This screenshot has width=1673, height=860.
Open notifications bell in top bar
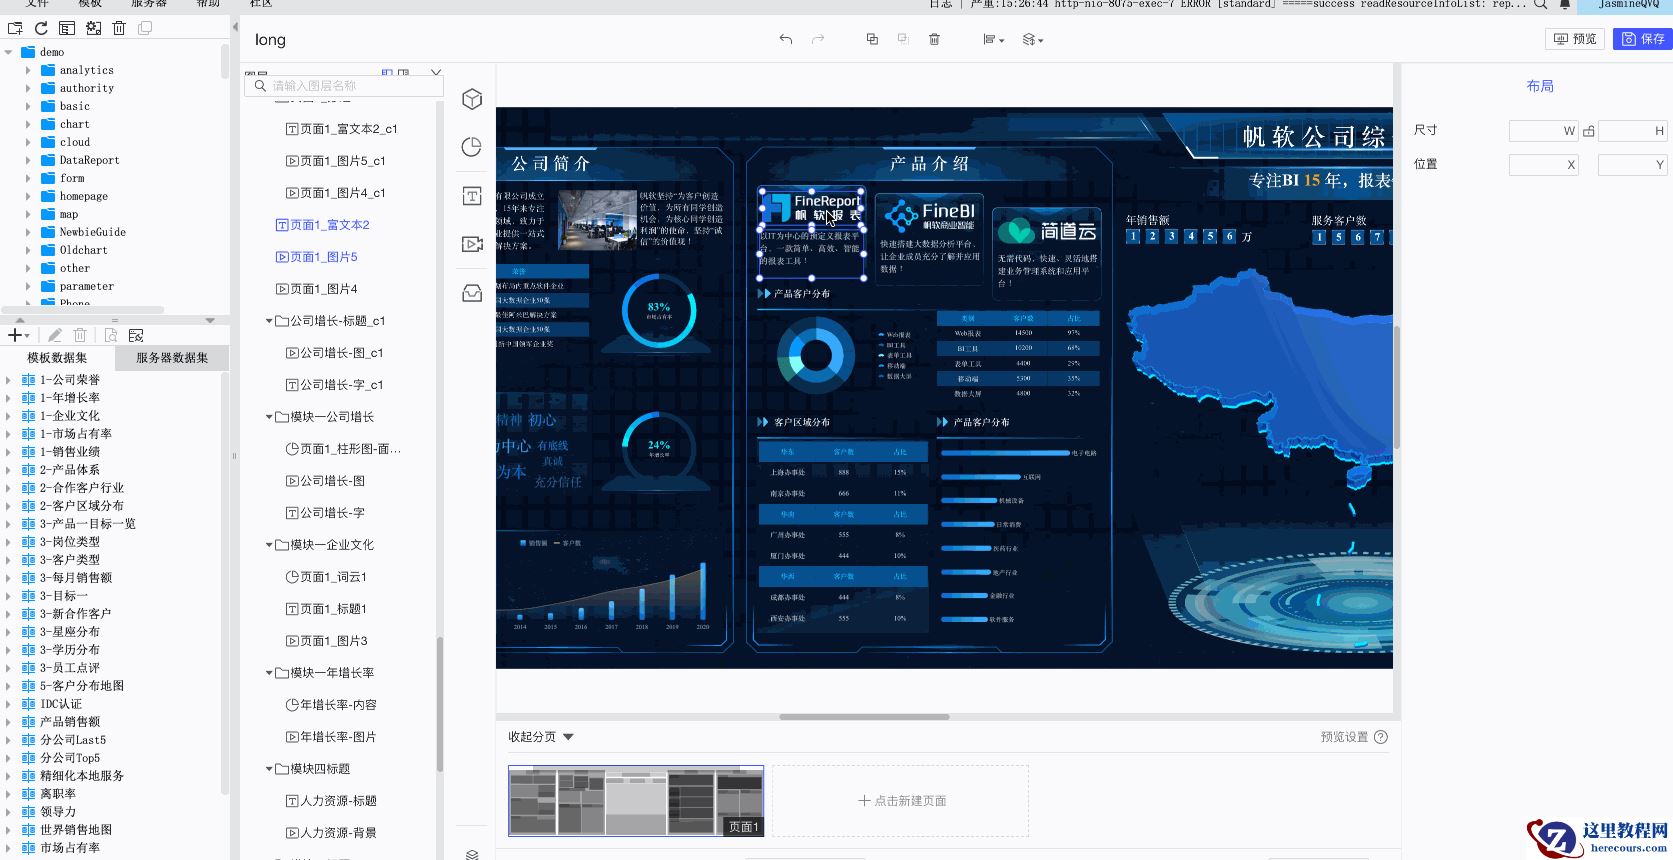click(1565, 4)
